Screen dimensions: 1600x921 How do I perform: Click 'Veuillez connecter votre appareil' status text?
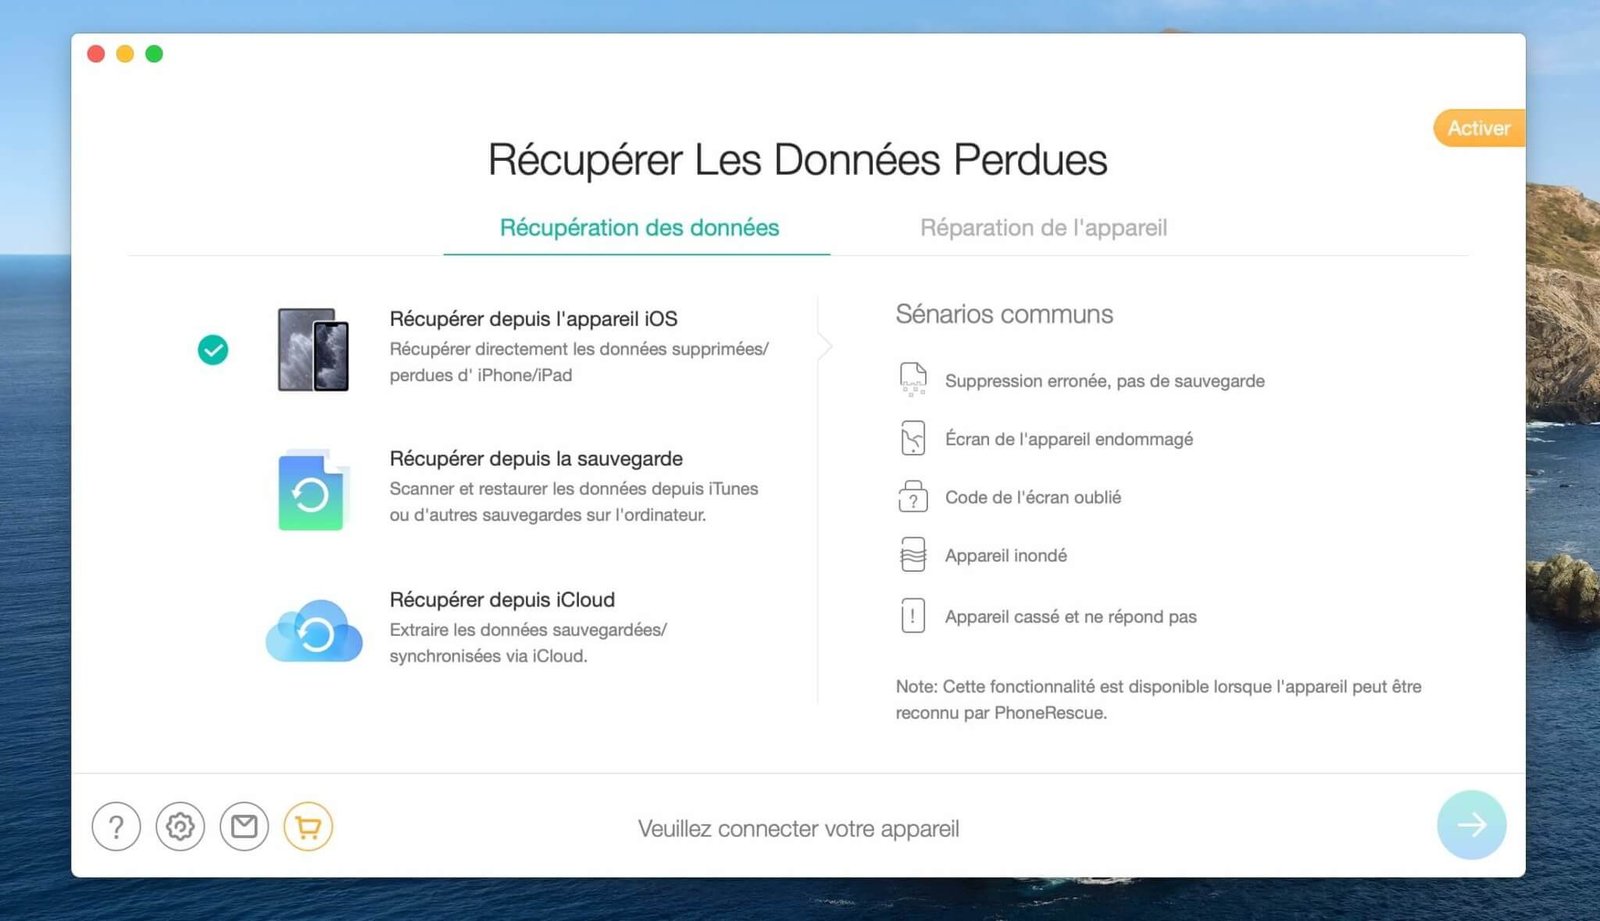[798, 829]
